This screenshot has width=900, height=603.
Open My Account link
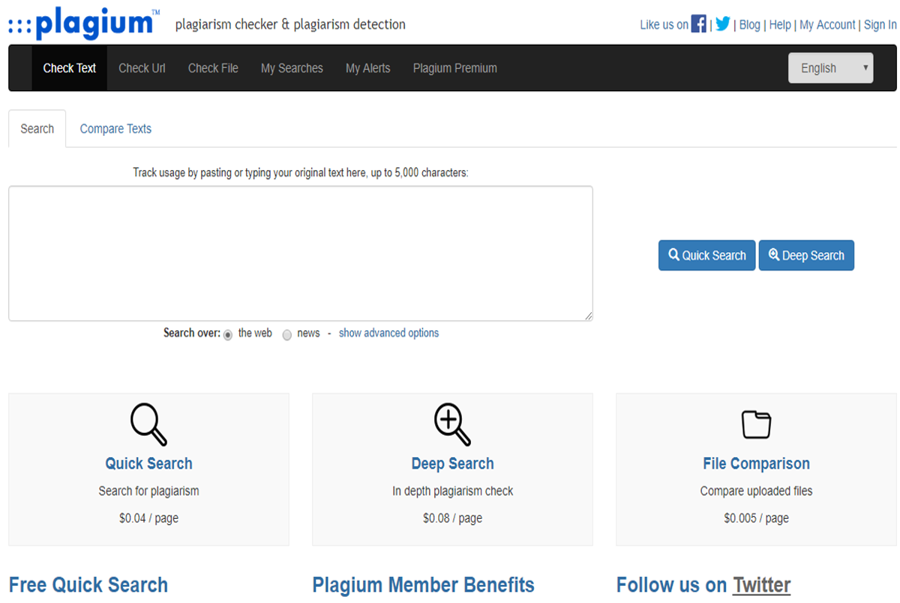pos(827,25)
